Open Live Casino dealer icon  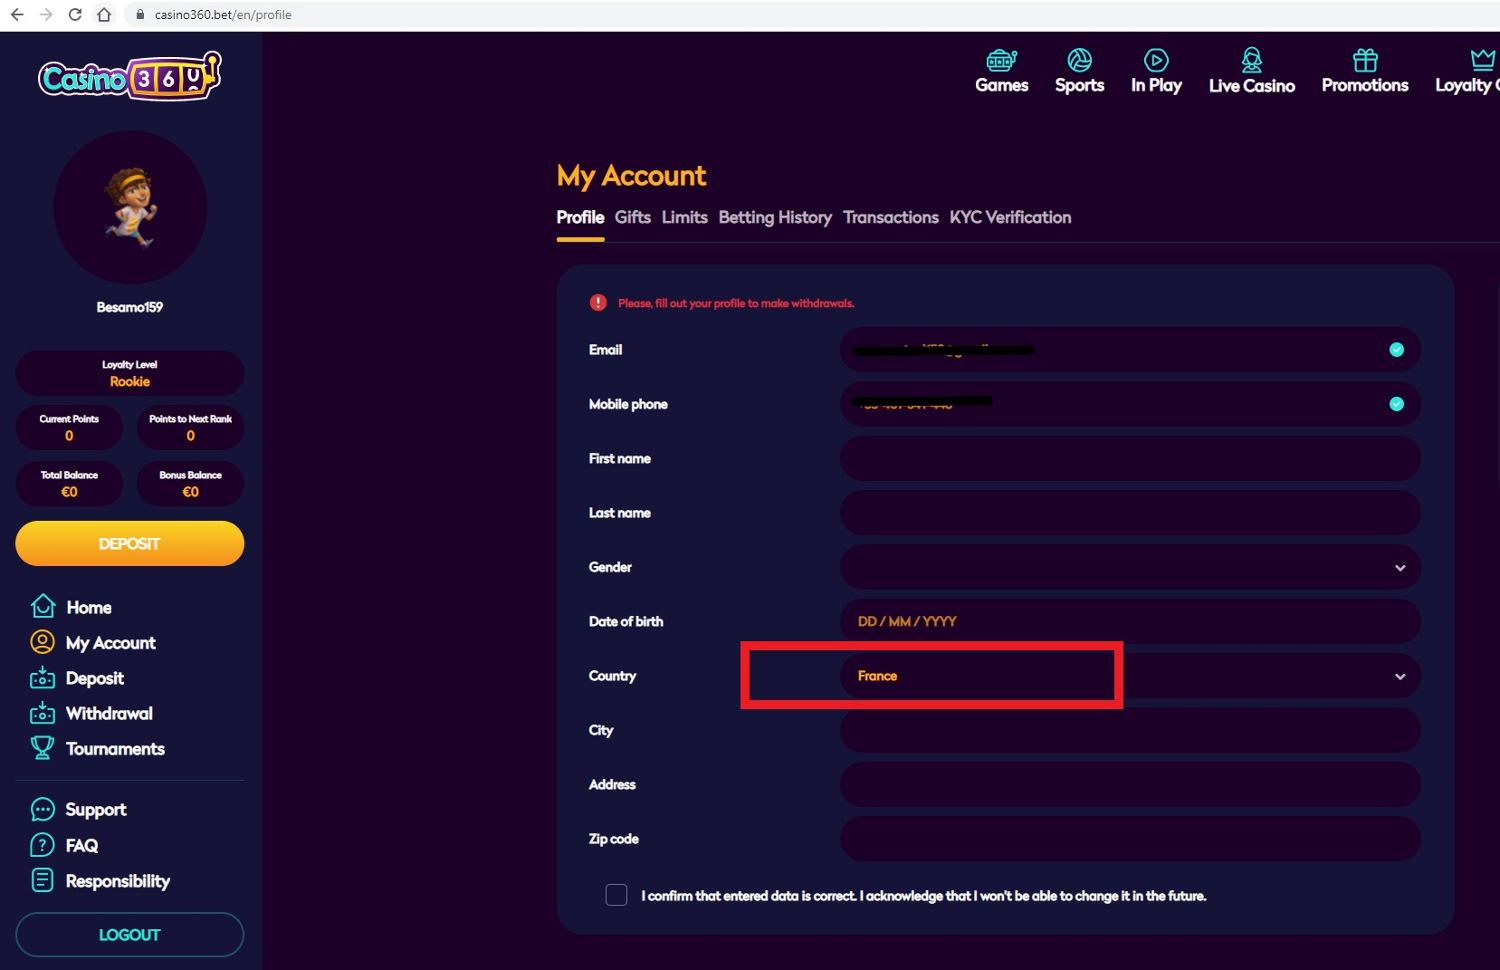click(1251, 60)
